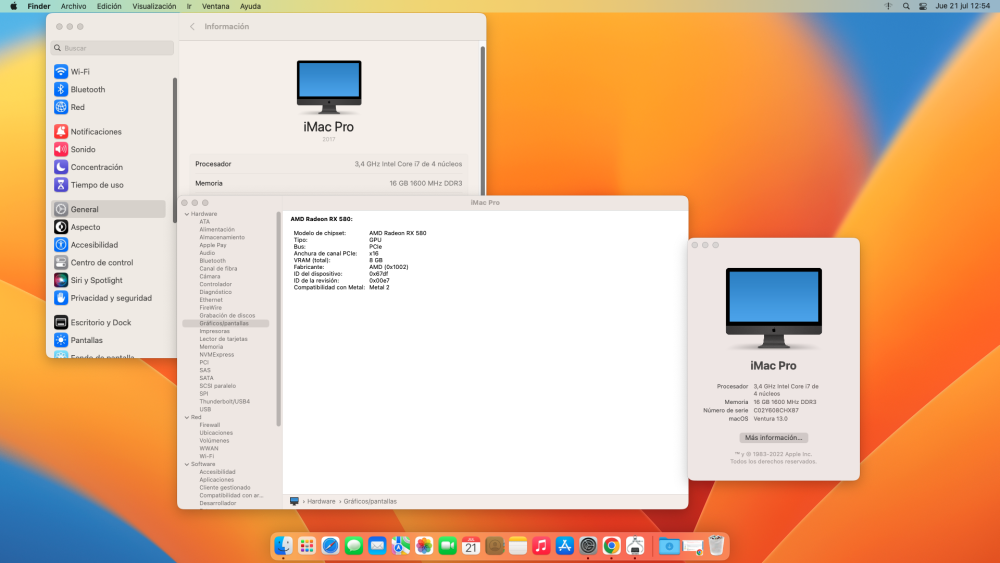
Task: Open Notes from the Dock
Action: coord(518,546)
